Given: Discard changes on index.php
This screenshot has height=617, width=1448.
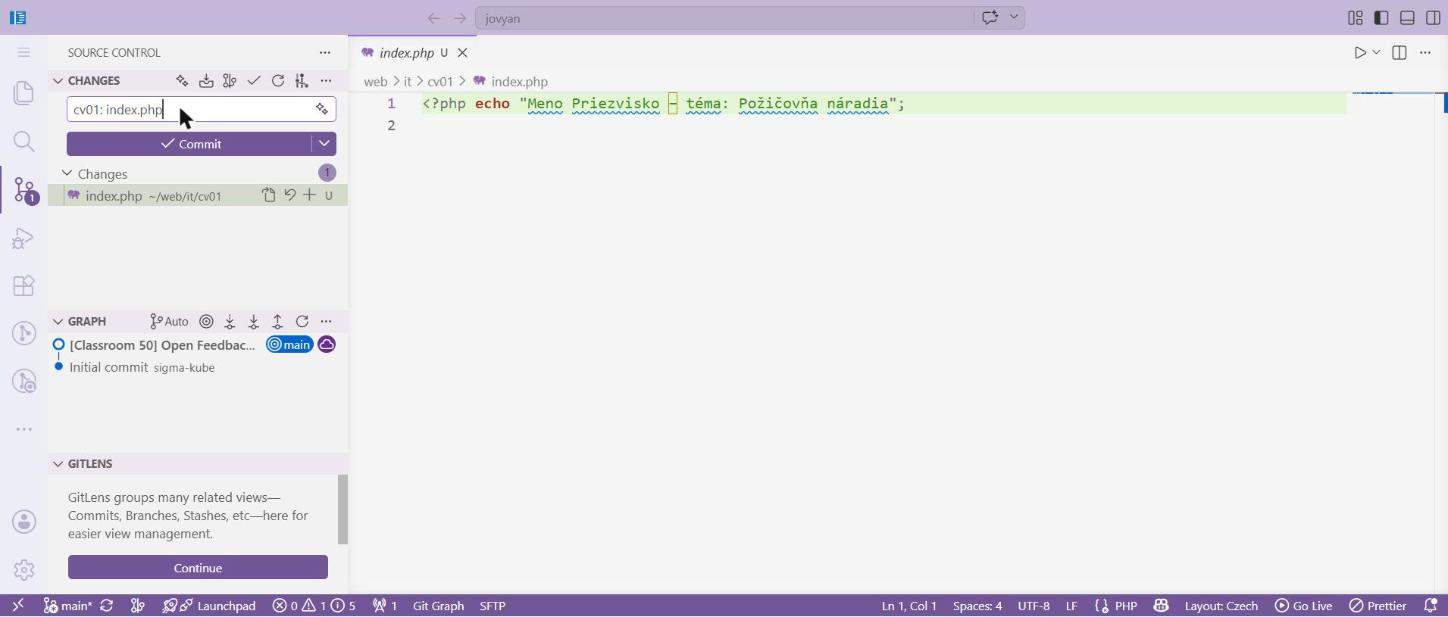Looking at the screenshot, I should point(289,195).
